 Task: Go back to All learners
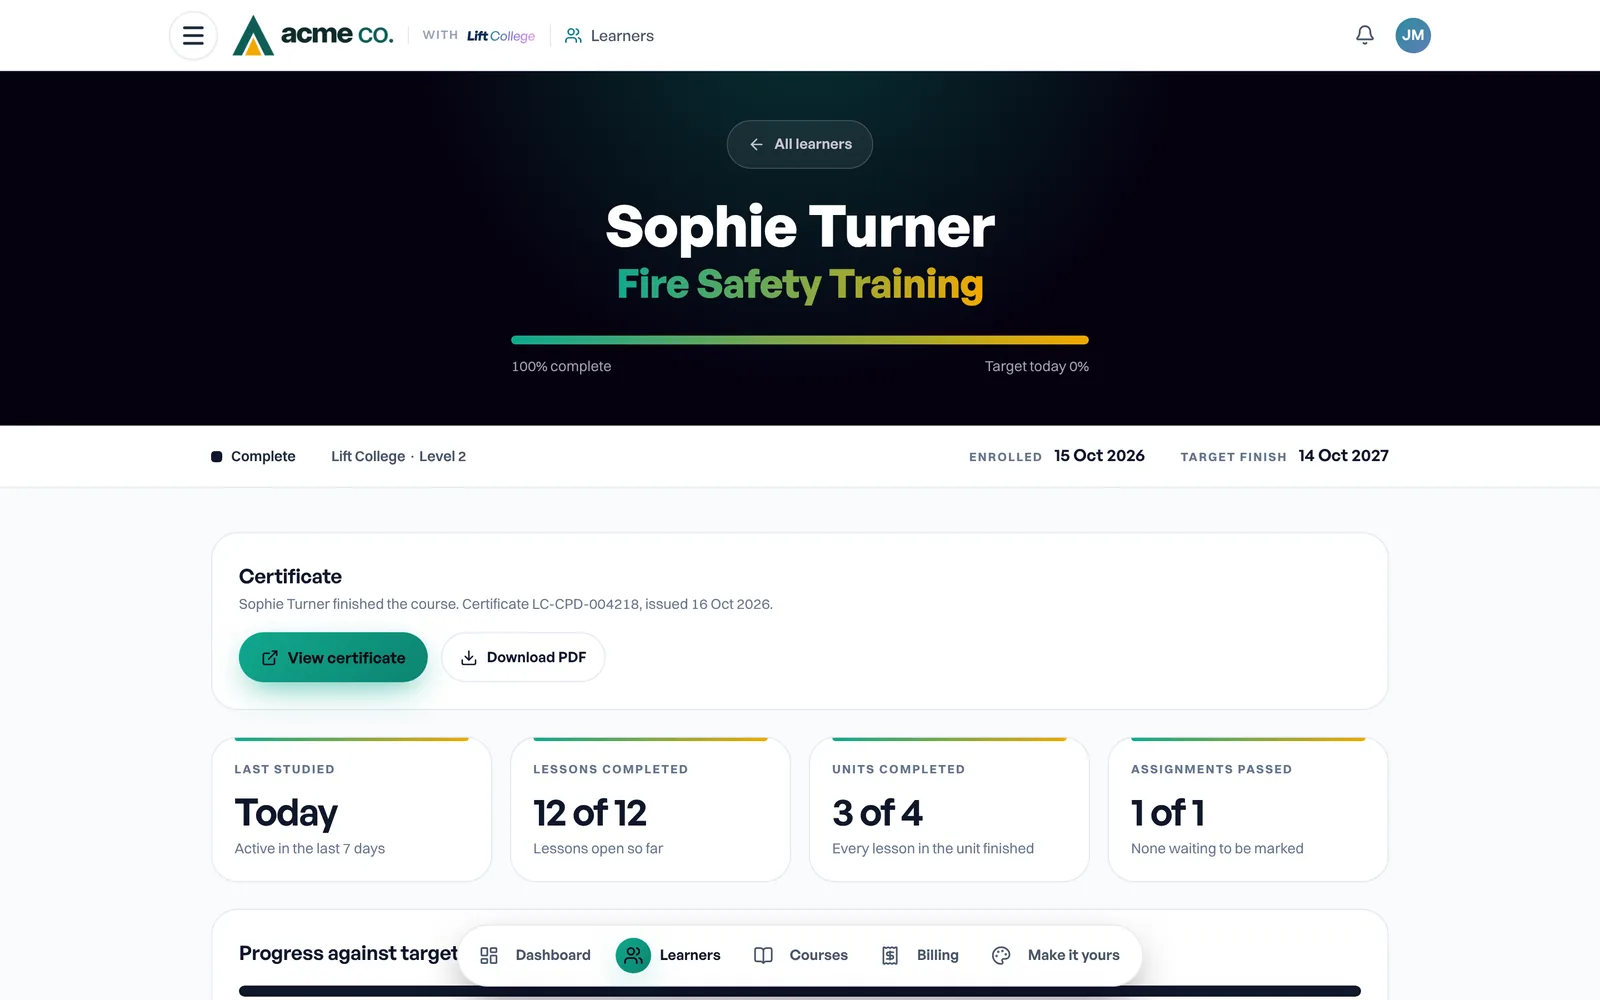800,144
